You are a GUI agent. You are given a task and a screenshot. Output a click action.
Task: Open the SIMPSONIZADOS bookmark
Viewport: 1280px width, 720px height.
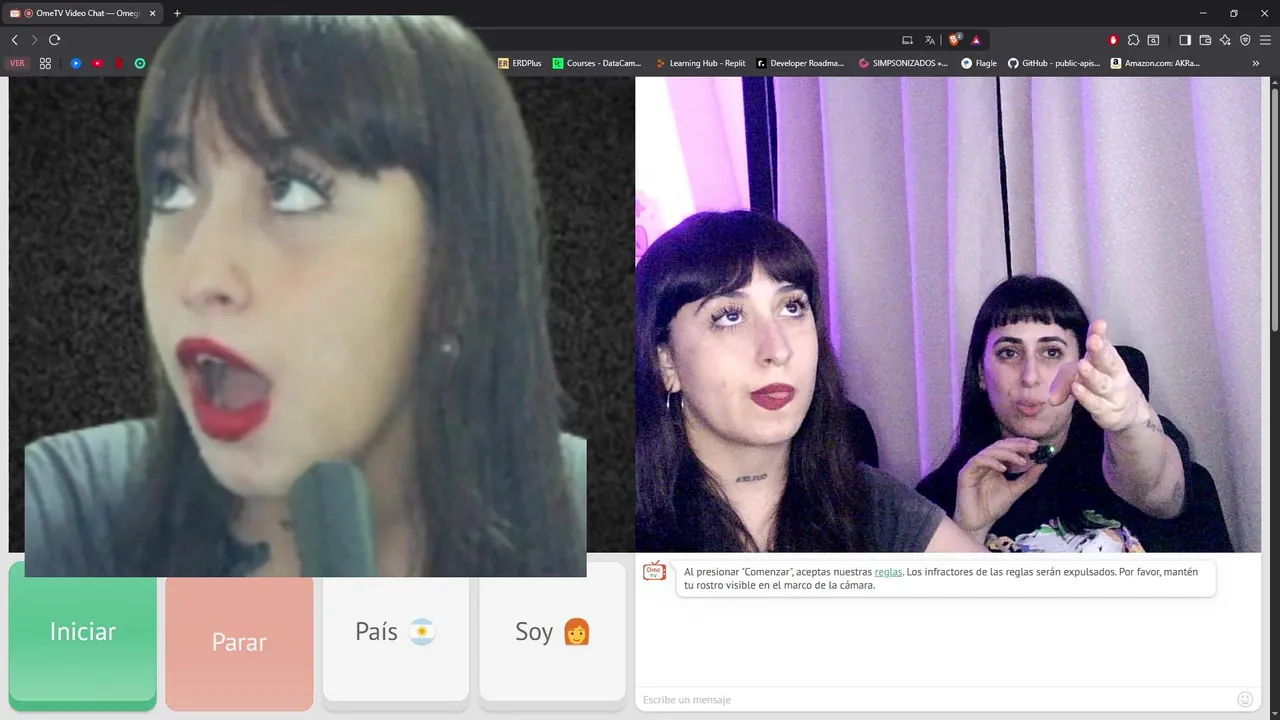click(904, 63)
